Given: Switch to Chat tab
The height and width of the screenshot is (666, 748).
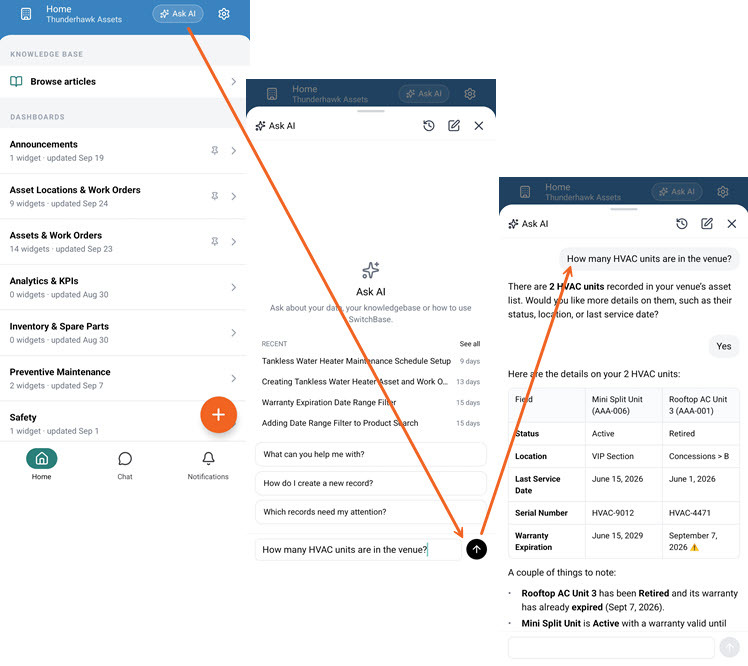Looking at the screenshot, I should point(125,465).
